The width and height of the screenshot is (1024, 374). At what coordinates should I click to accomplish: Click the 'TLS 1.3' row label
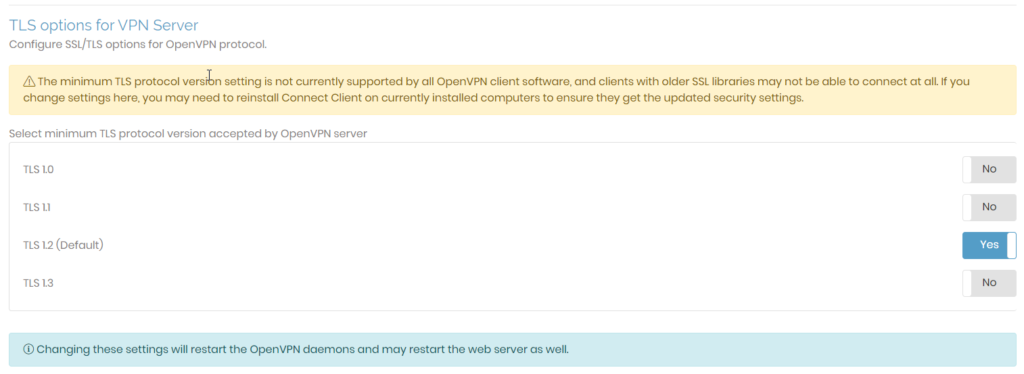click(x=38, y=283)
